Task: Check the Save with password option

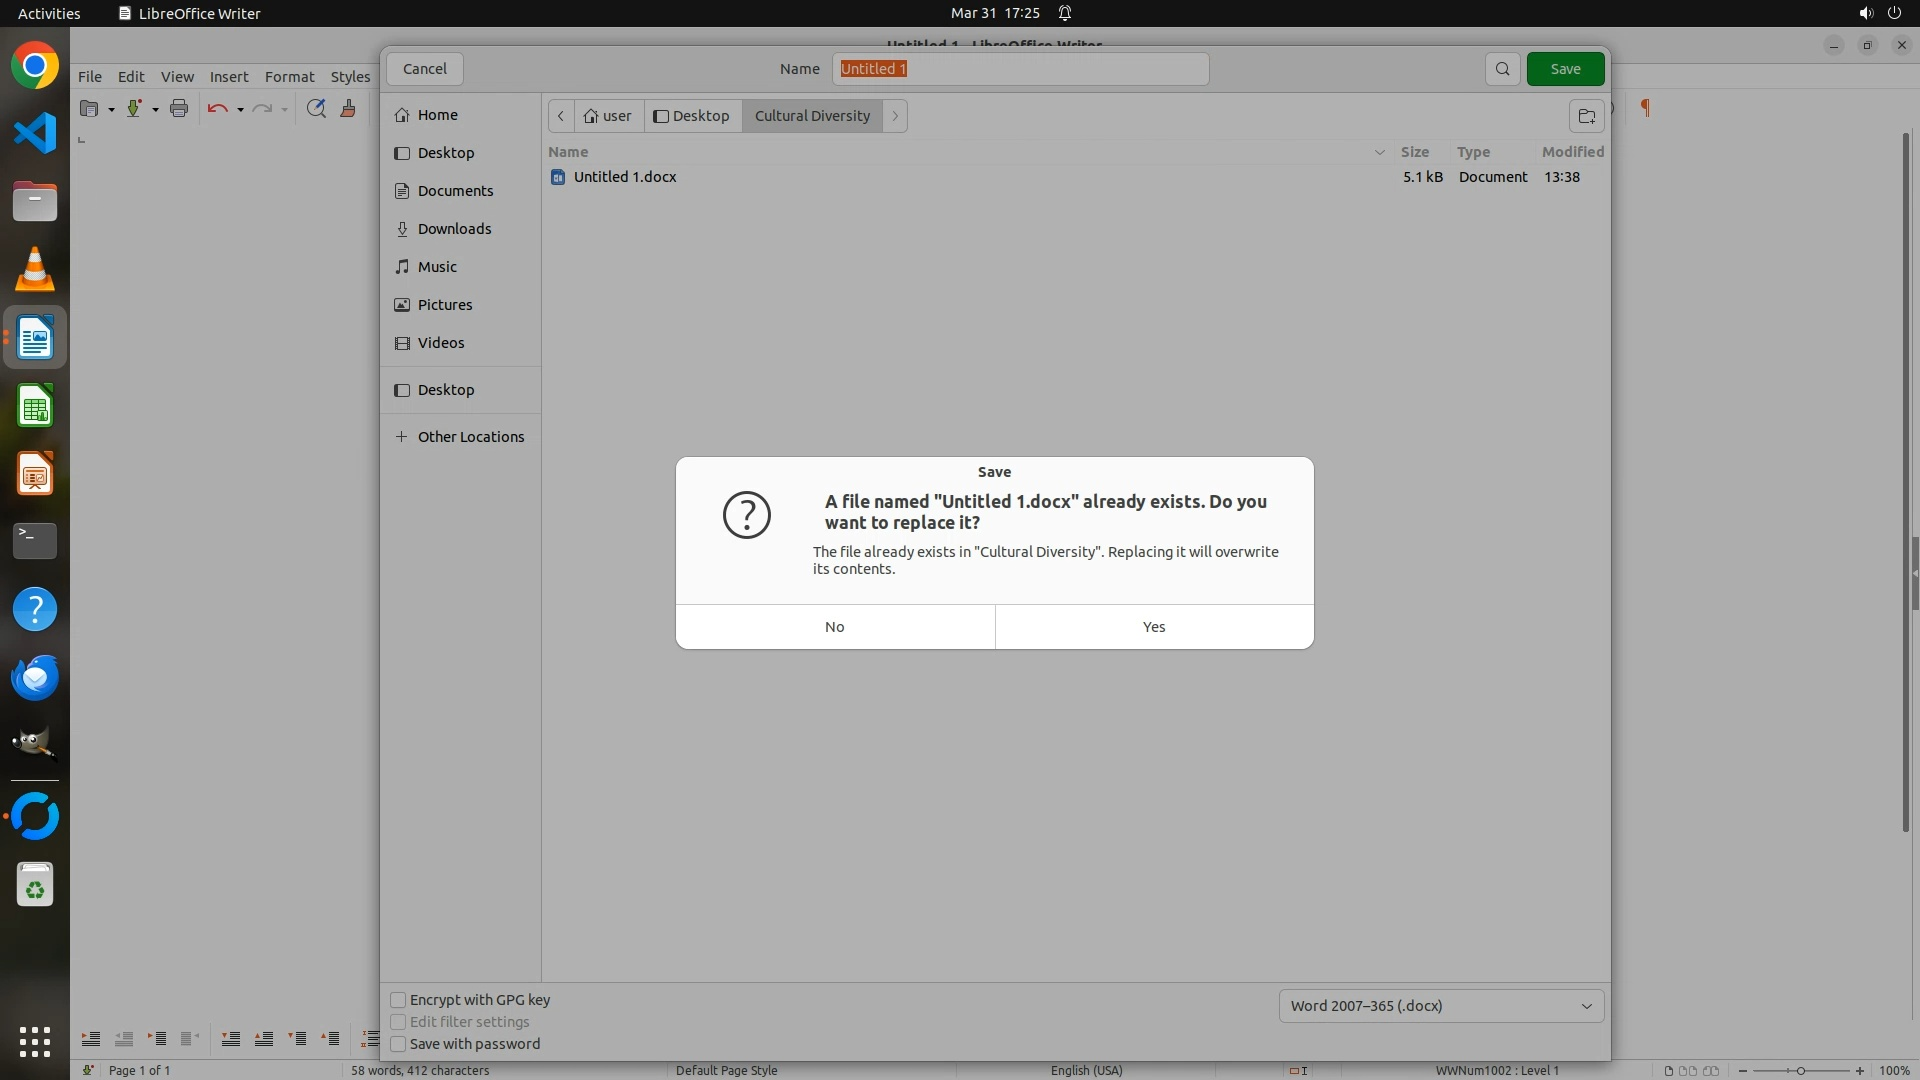Action: 398,1044
